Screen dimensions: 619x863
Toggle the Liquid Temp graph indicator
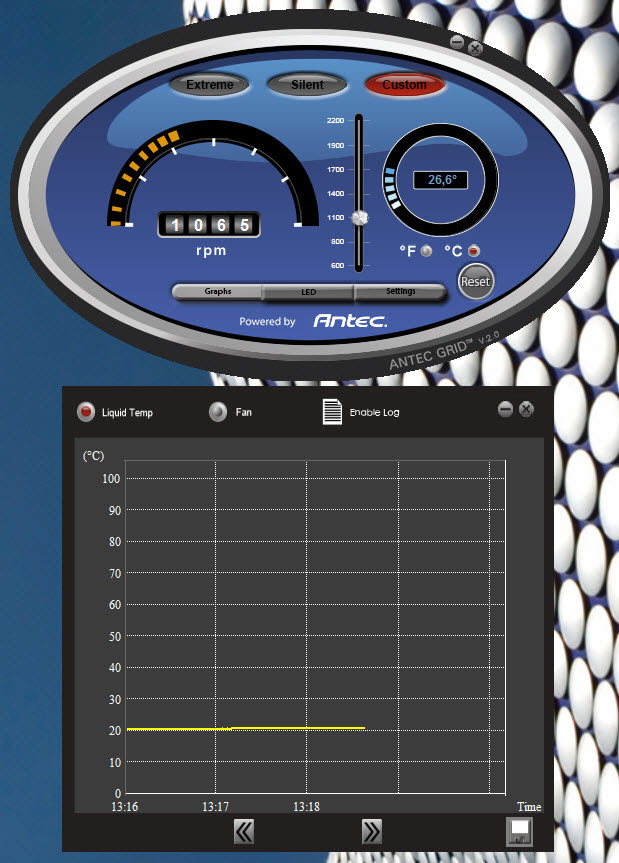tap(86, 412)
